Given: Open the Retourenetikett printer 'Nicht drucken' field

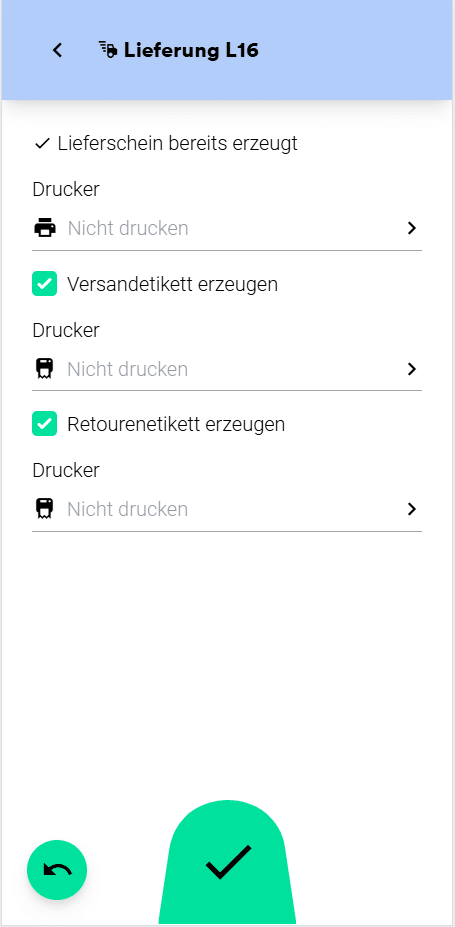Looking at the screenshot, I should pos(227,509).
